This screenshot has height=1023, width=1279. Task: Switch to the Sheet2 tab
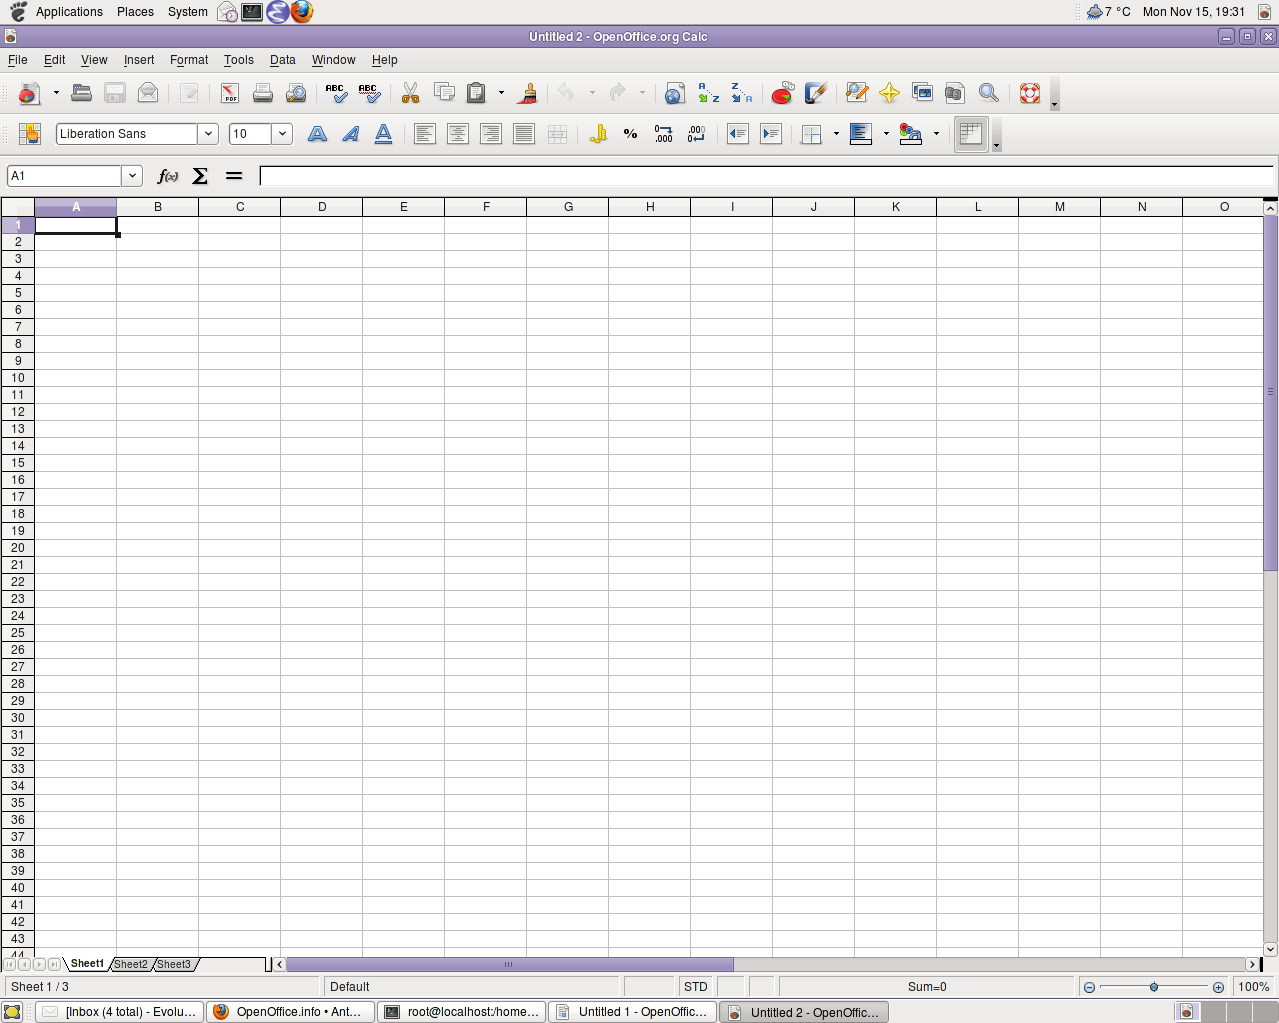tap(130, 964)
